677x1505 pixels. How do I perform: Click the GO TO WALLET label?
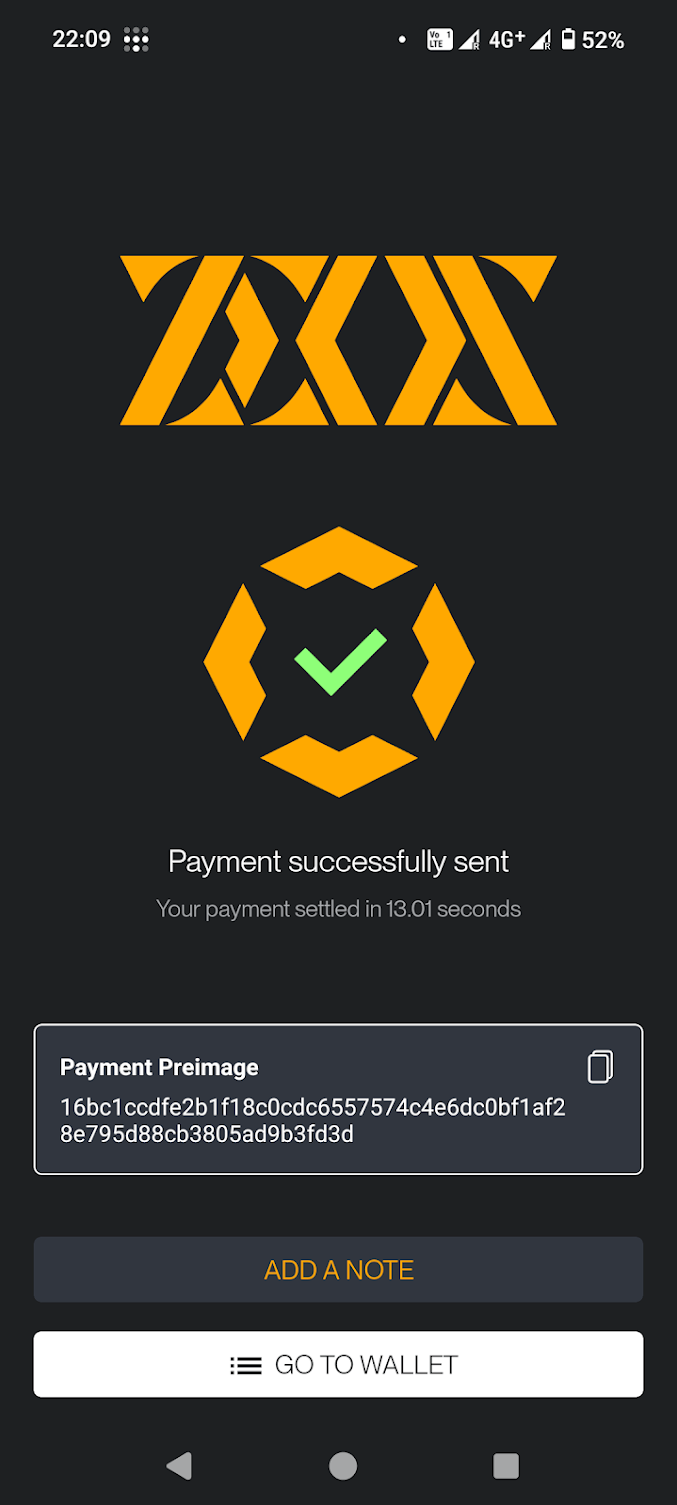366,1365
